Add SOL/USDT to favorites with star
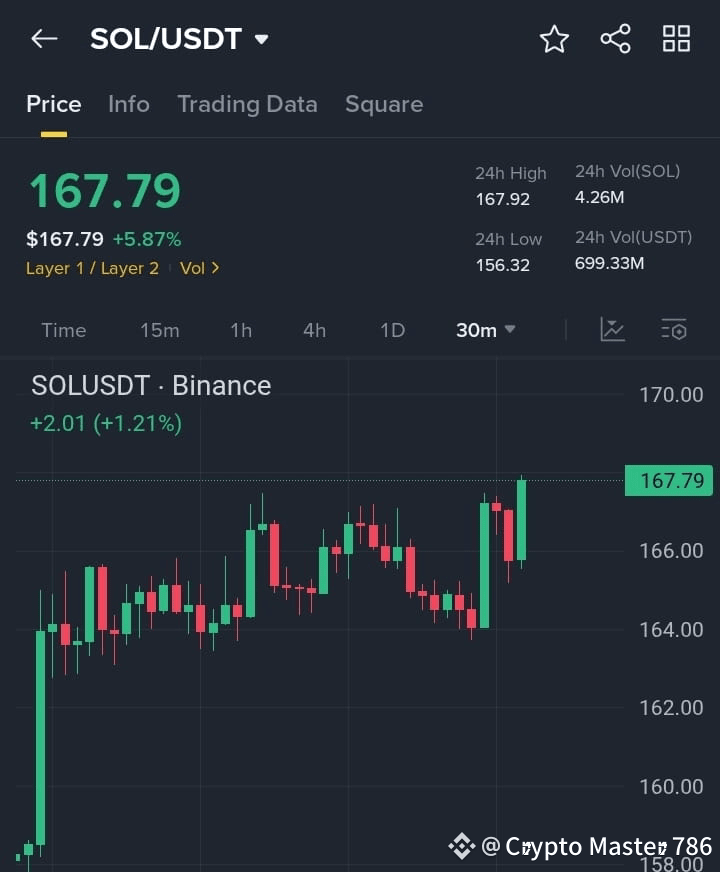 pyautogui.click(x=554, y=39)
